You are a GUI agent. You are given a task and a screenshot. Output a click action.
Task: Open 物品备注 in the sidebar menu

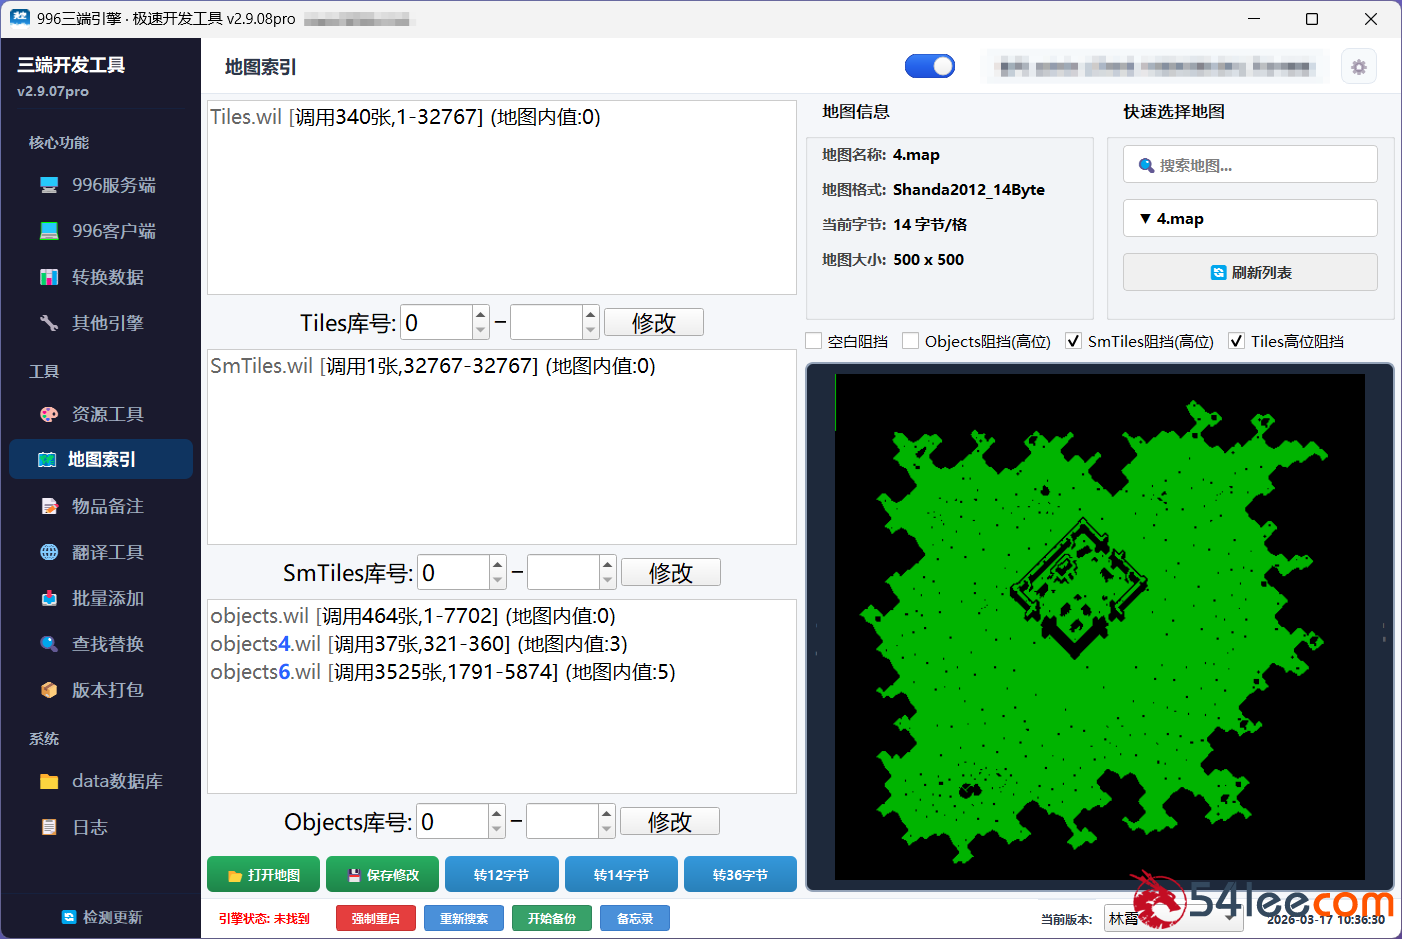click(x=107, y=506)
